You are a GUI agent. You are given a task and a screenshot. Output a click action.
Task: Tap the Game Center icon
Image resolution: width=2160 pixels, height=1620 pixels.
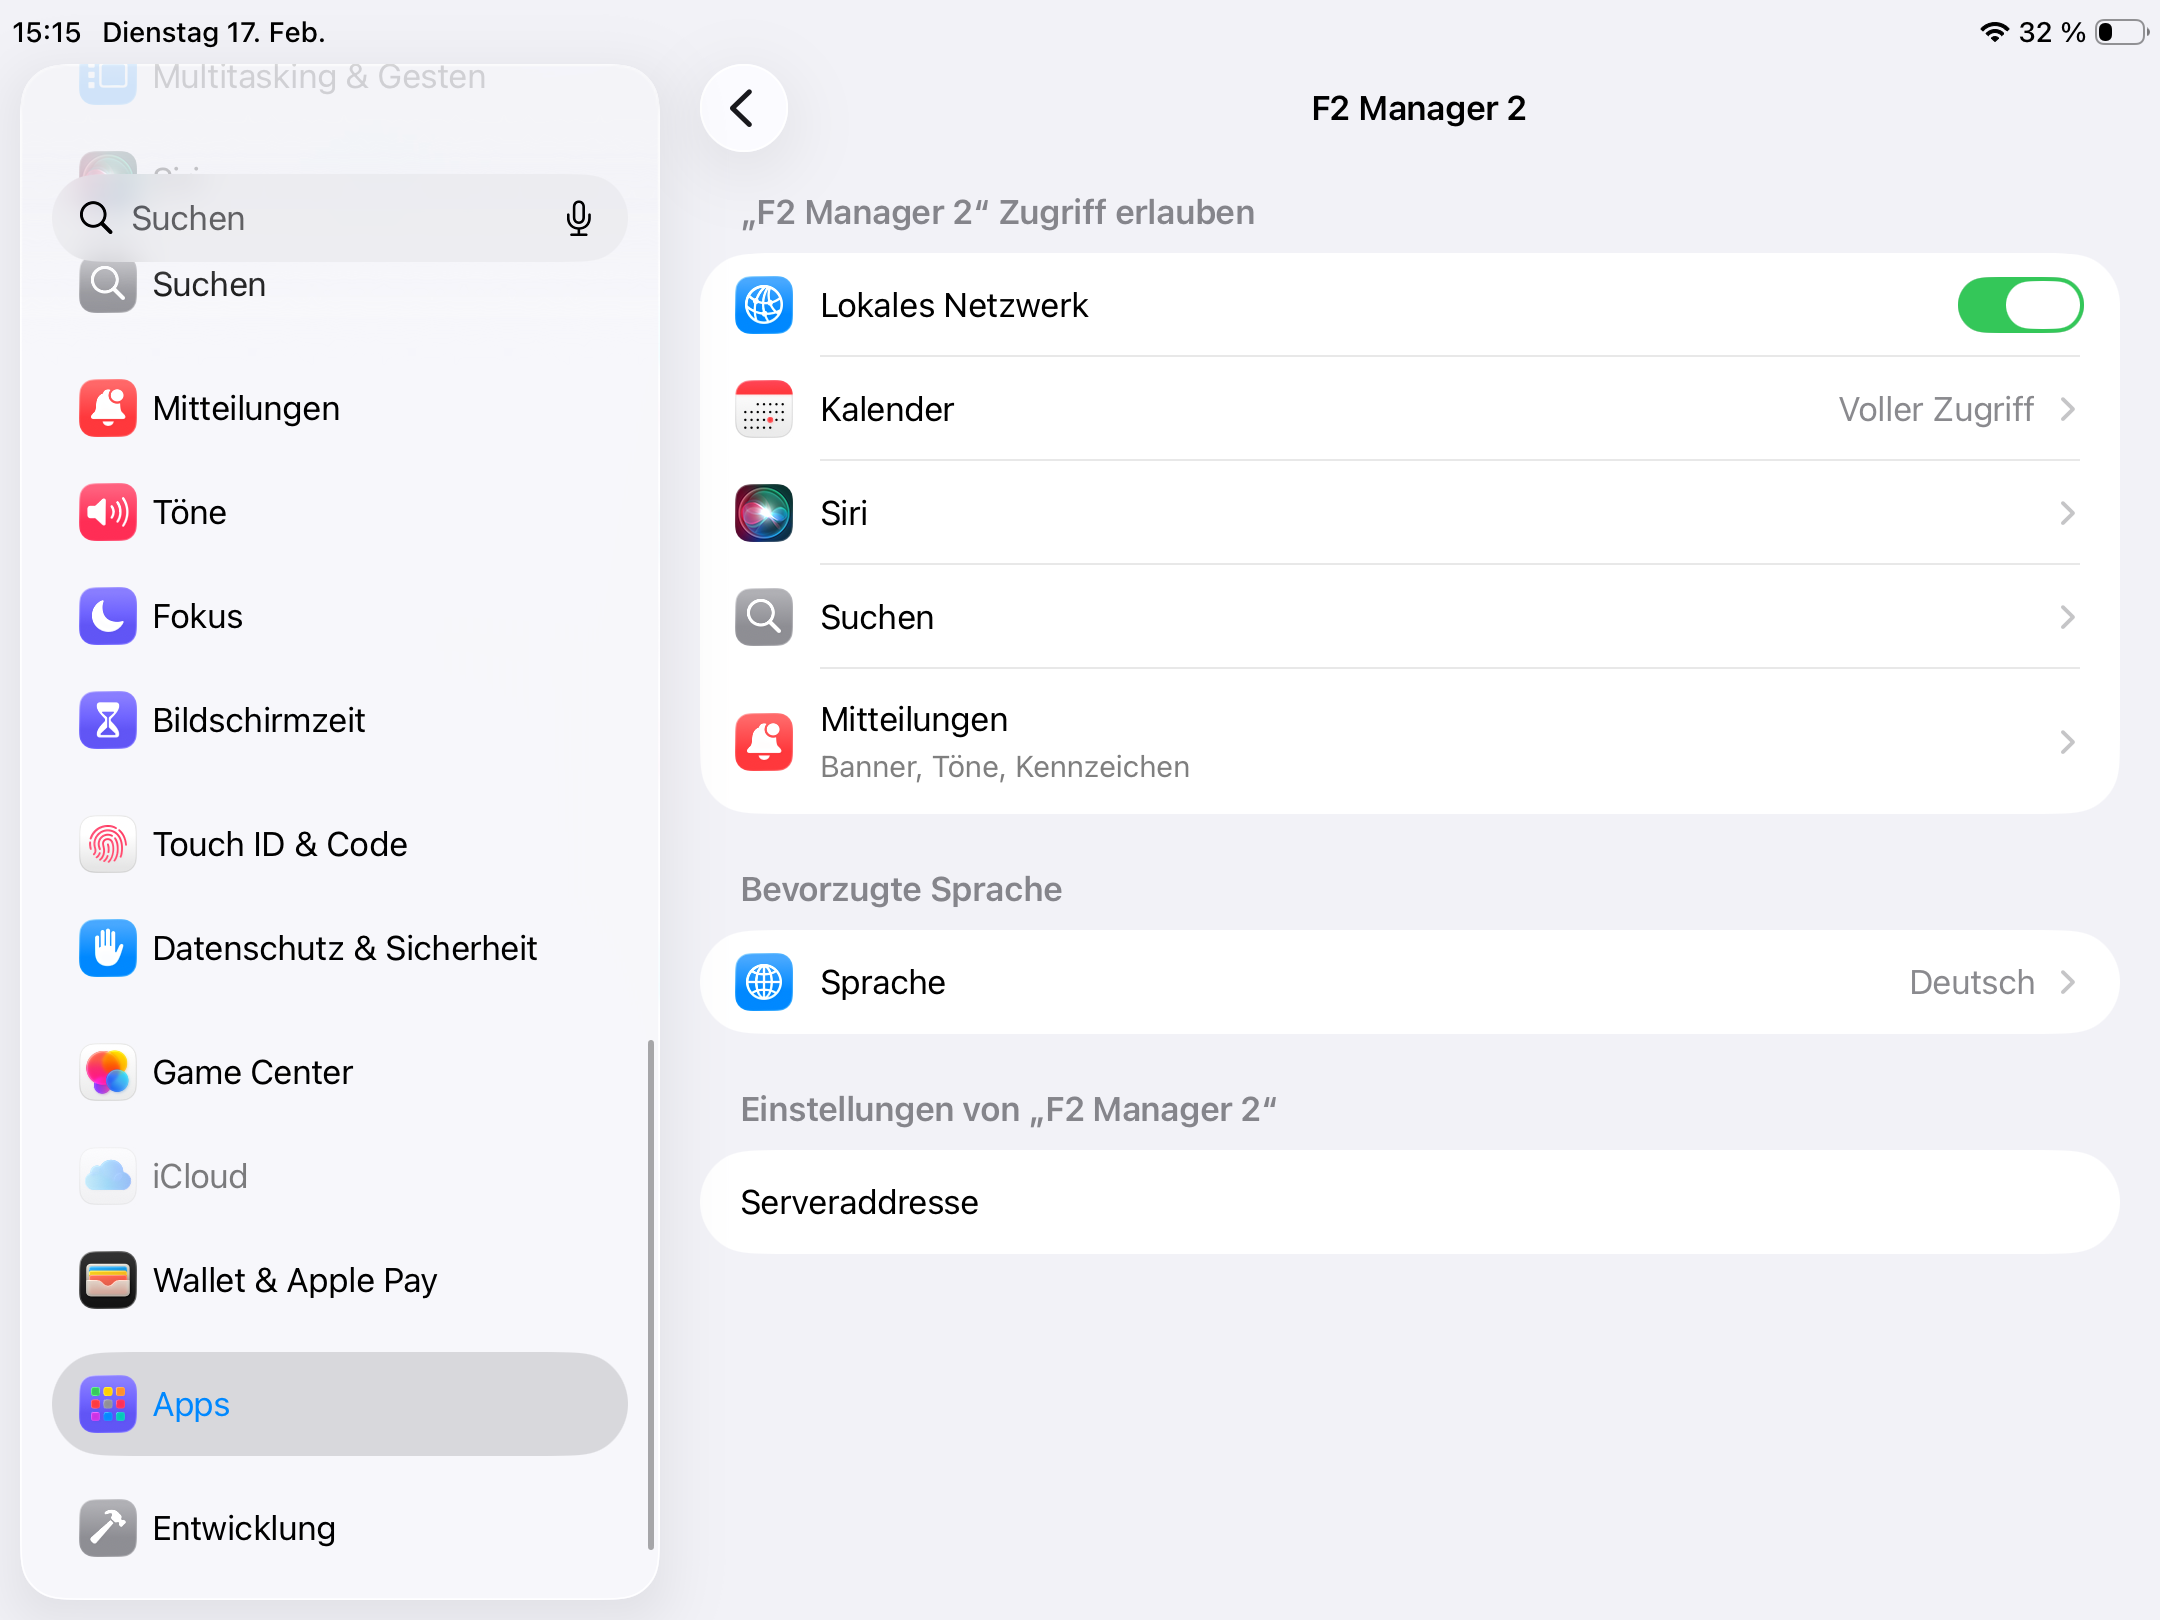tap(108, 1072)
